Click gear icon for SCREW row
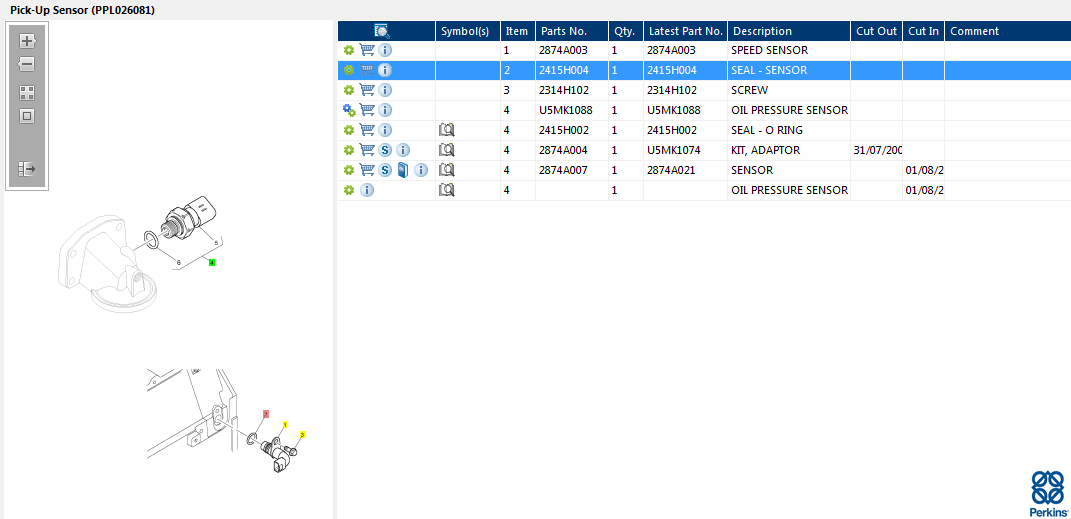1071x519 pixels. coord(348,90)
